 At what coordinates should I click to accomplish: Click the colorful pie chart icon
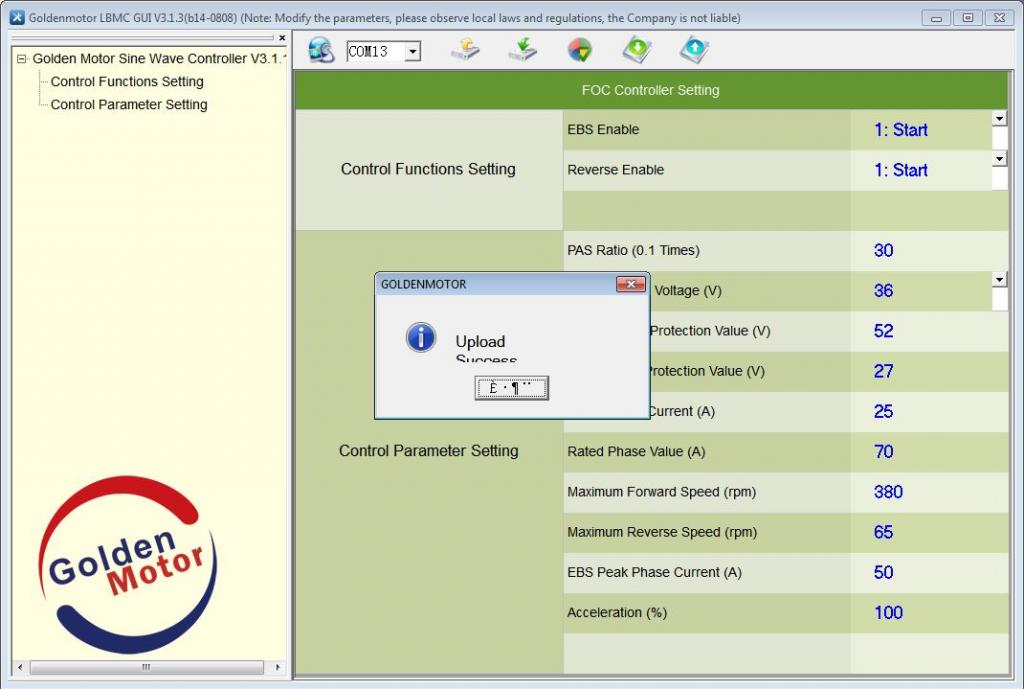coord(579,50)
